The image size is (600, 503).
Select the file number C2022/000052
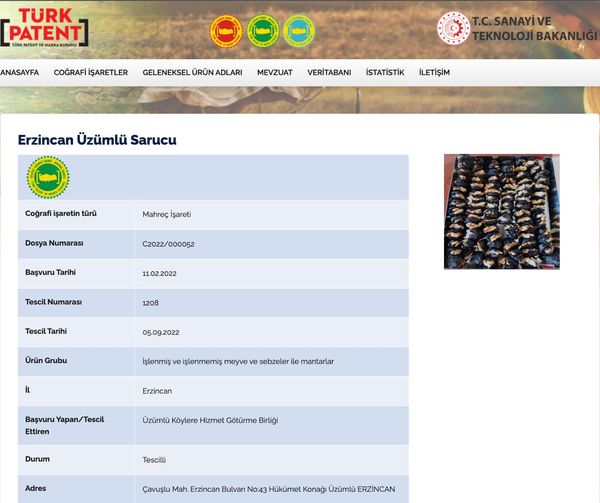pos(168,244)
